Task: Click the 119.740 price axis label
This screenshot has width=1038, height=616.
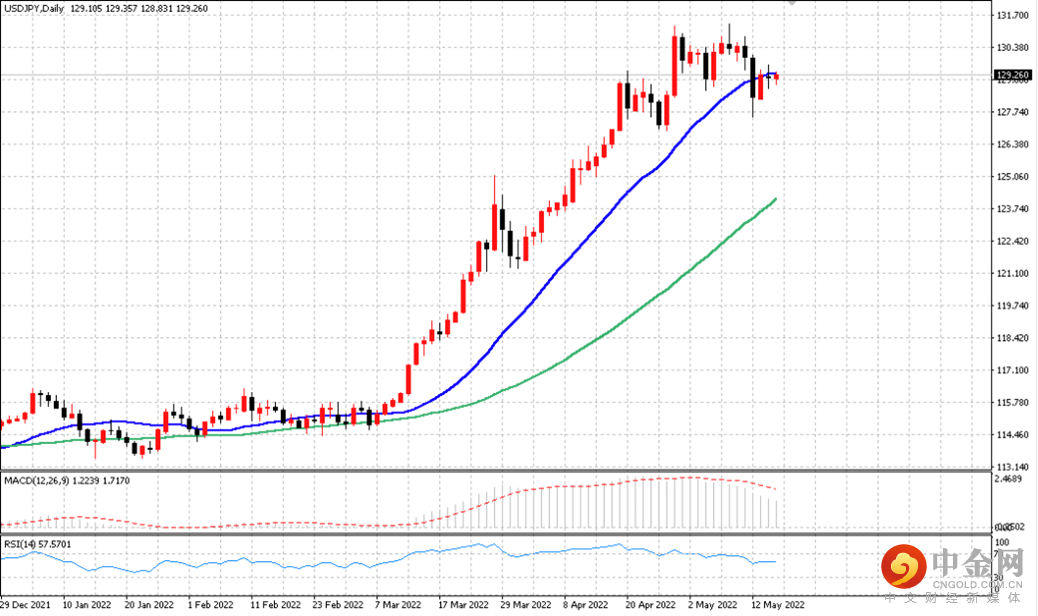Action: (x=1013, y=306)
